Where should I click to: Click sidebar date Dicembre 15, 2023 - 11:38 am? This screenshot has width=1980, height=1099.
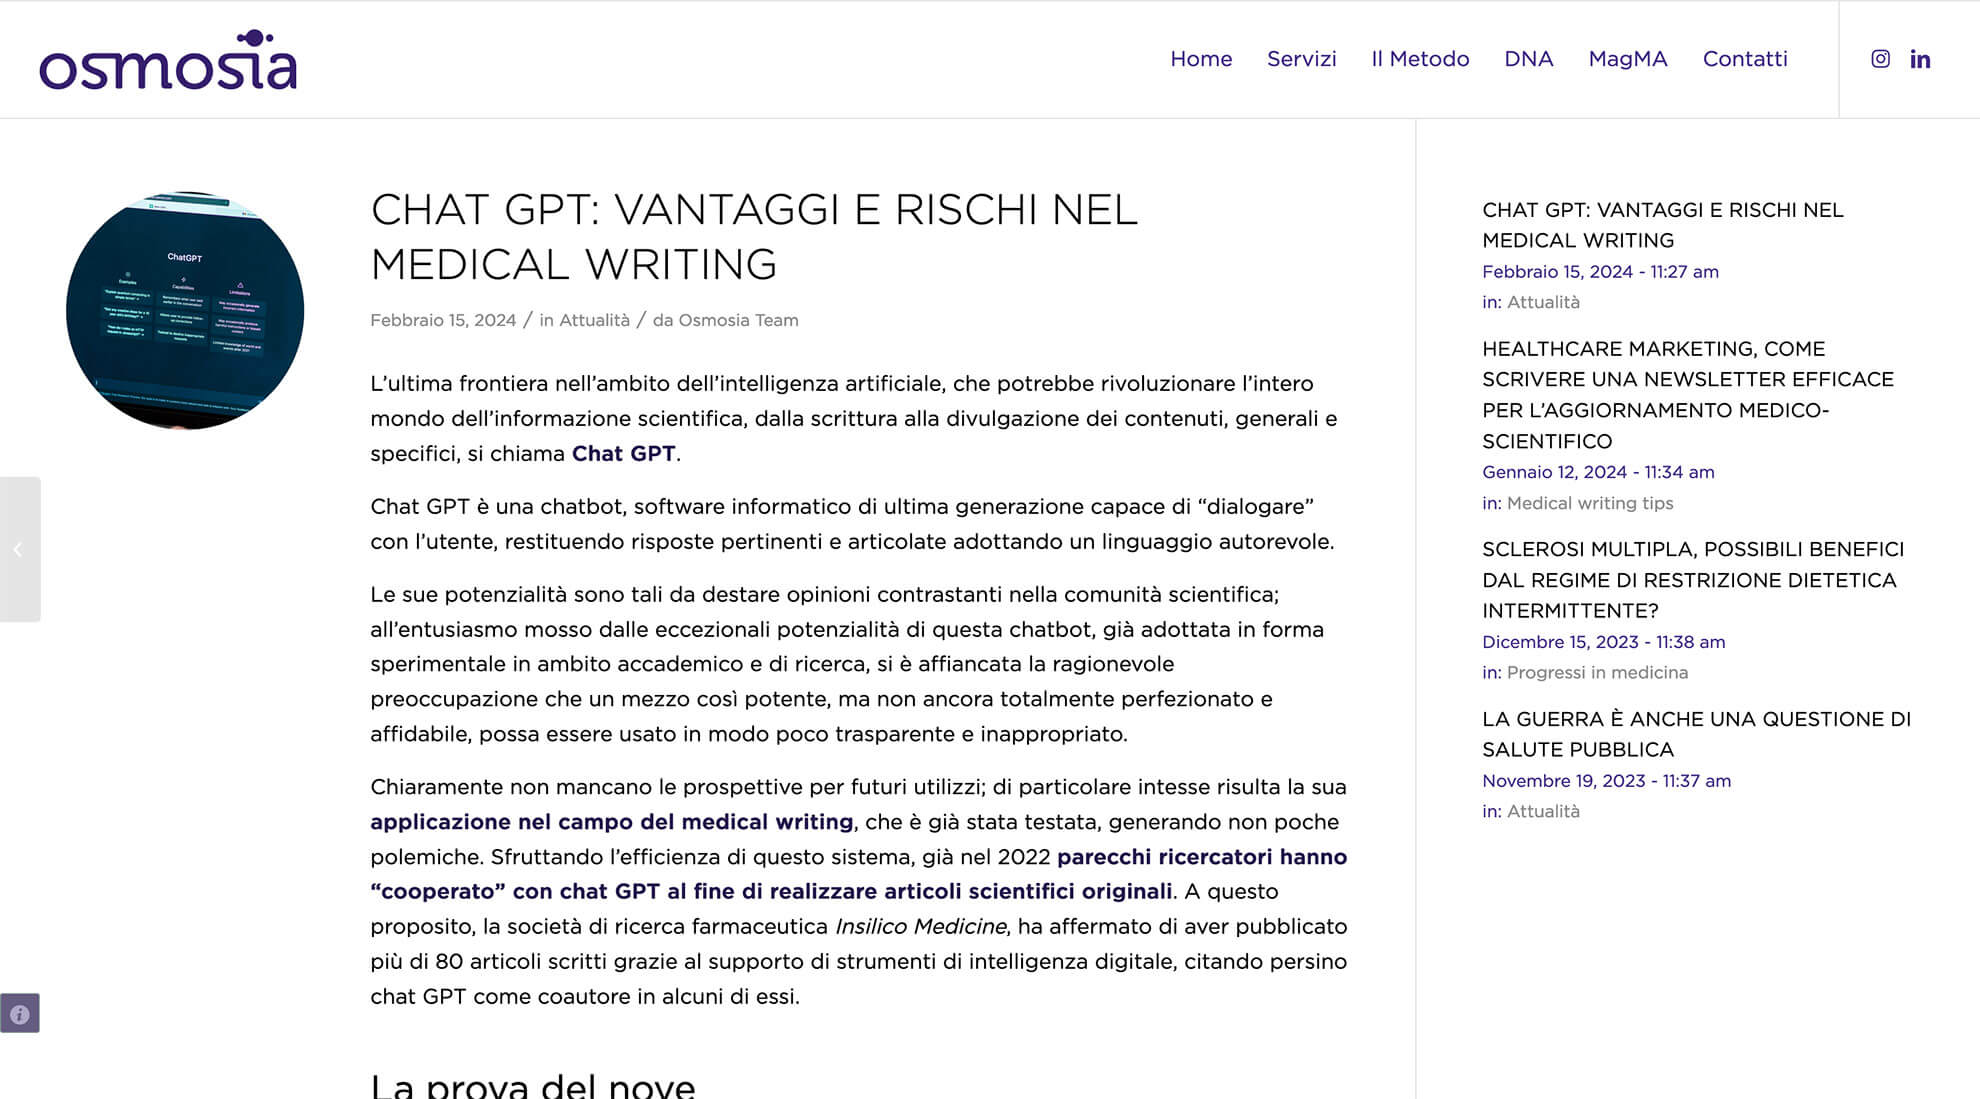(1603, 642)
